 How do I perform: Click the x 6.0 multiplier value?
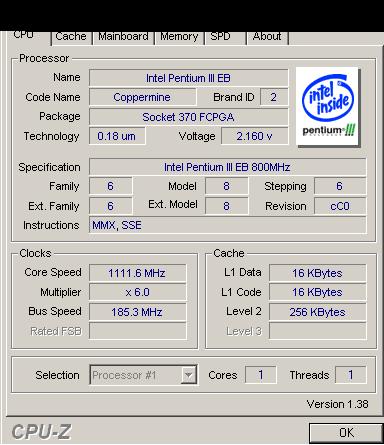(x=137, y=292)
